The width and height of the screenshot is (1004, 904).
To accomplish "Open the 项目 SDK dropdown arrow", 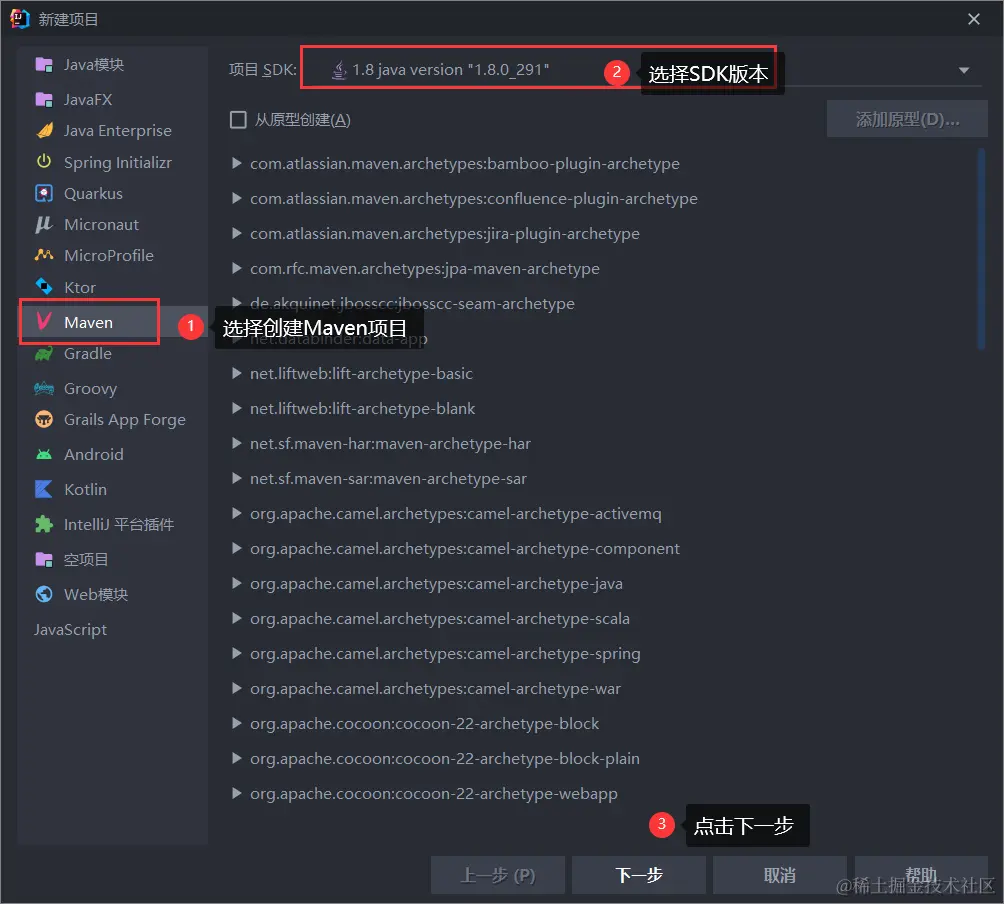I will (964, 70).
